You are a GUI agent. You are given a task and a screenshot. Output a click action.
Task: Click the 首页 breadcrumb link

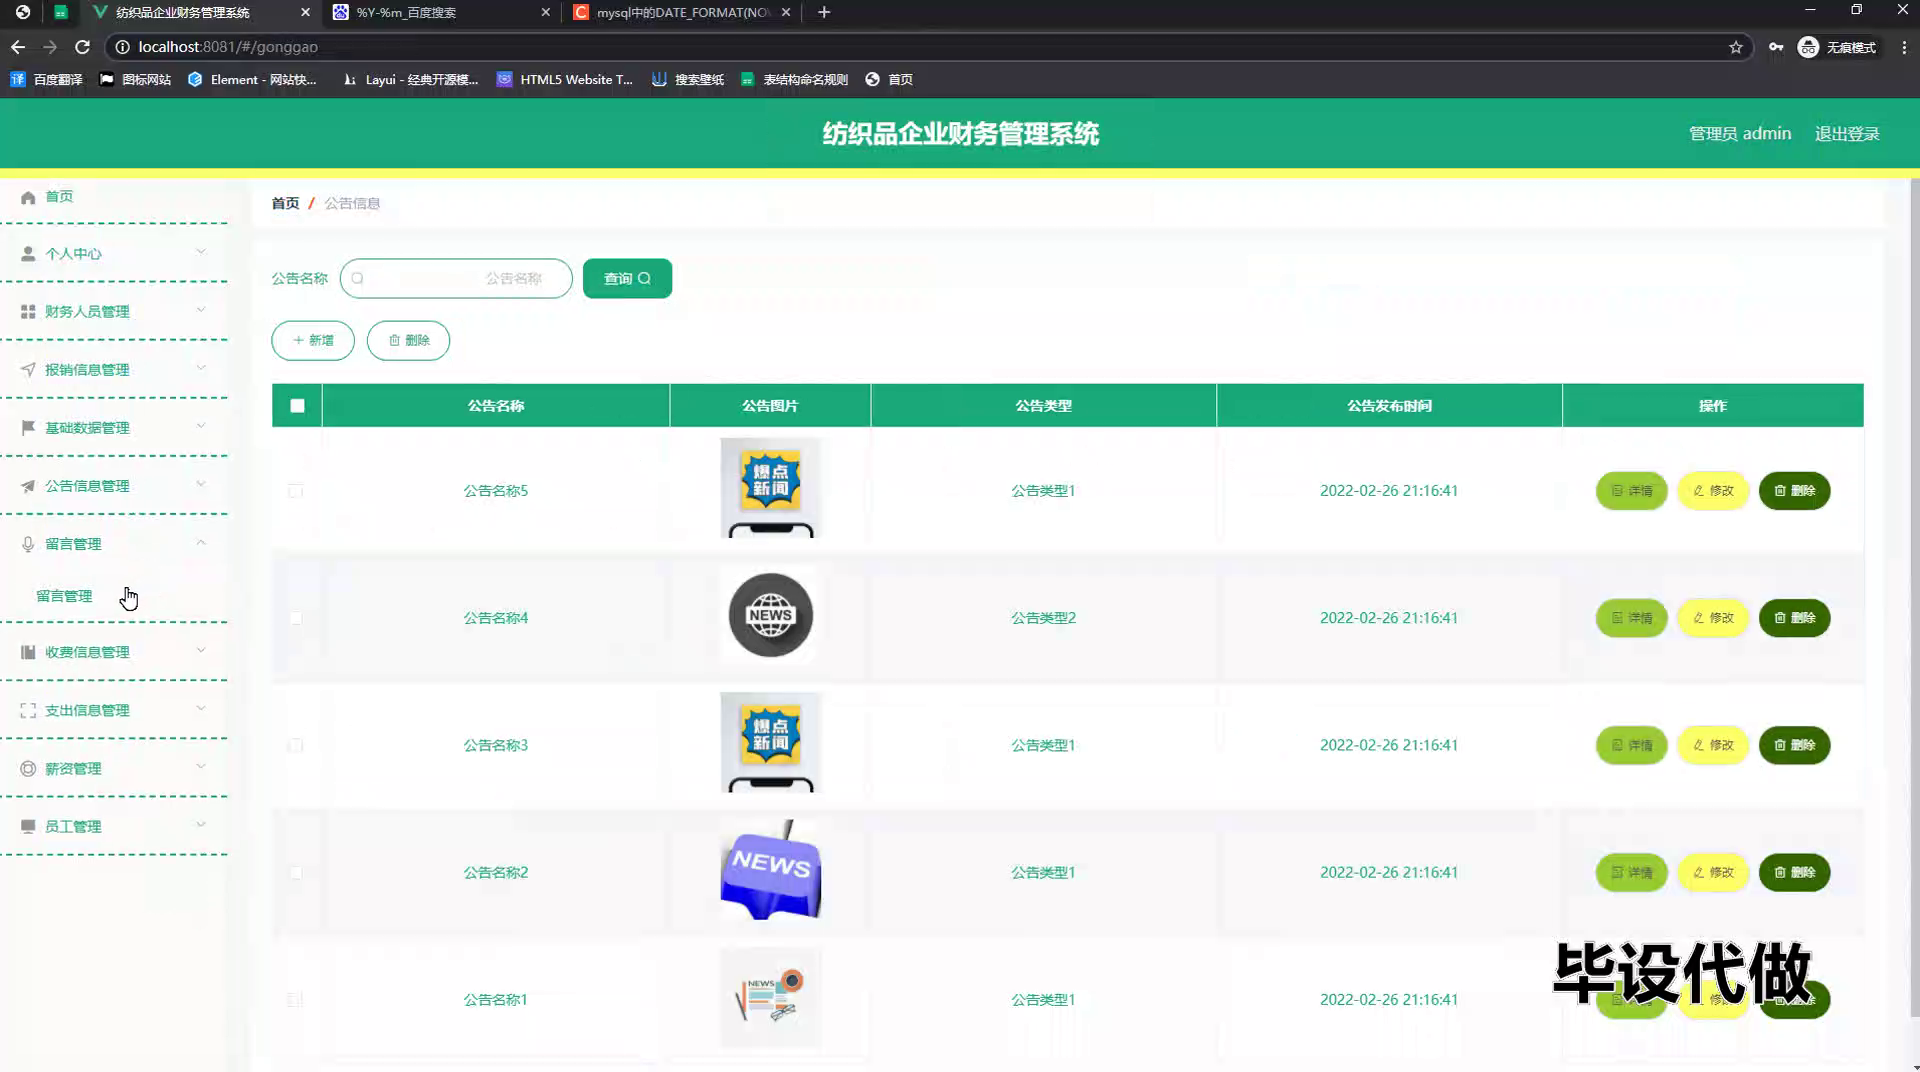pos(285,203)
